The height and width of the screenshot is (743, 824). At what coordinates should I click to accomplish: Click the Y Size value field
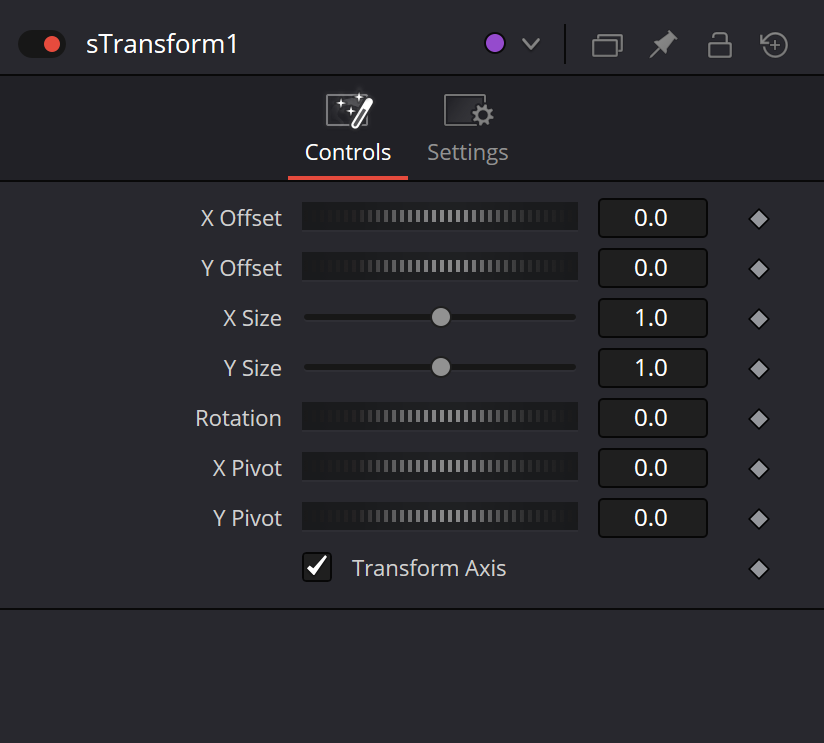click(653, 367)
